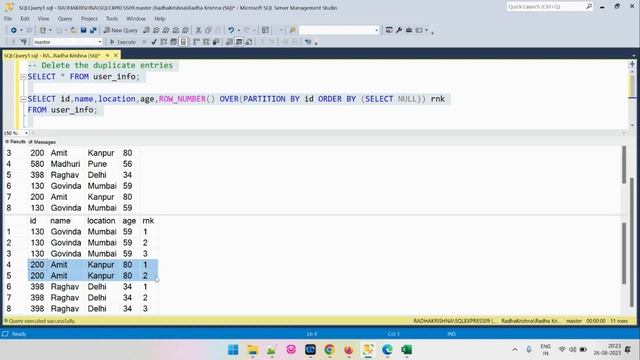The width and height of the screenshot is (640, 360).
Task: Parse the query with checkmark icon
Action: [154, 42]
